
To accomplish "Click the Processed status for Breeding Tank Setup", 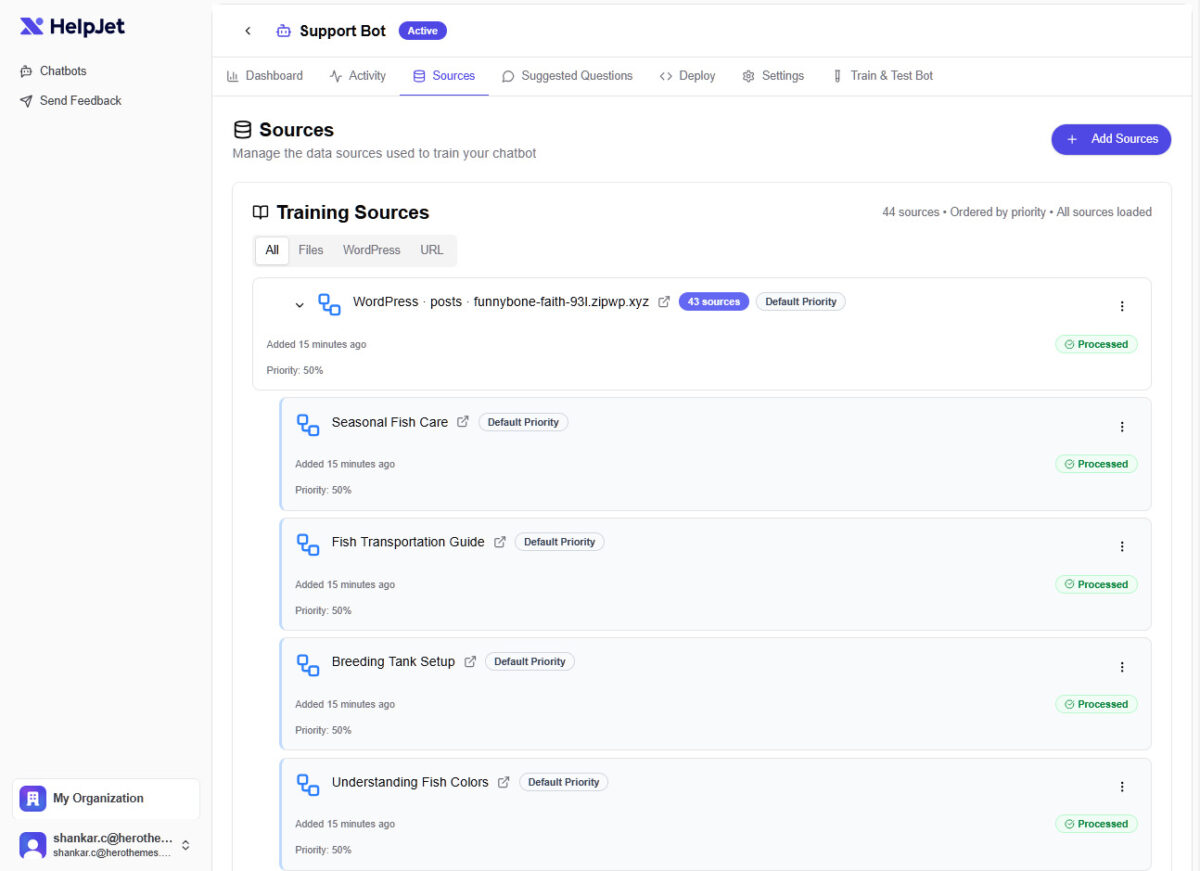I will pos(1096,704).
